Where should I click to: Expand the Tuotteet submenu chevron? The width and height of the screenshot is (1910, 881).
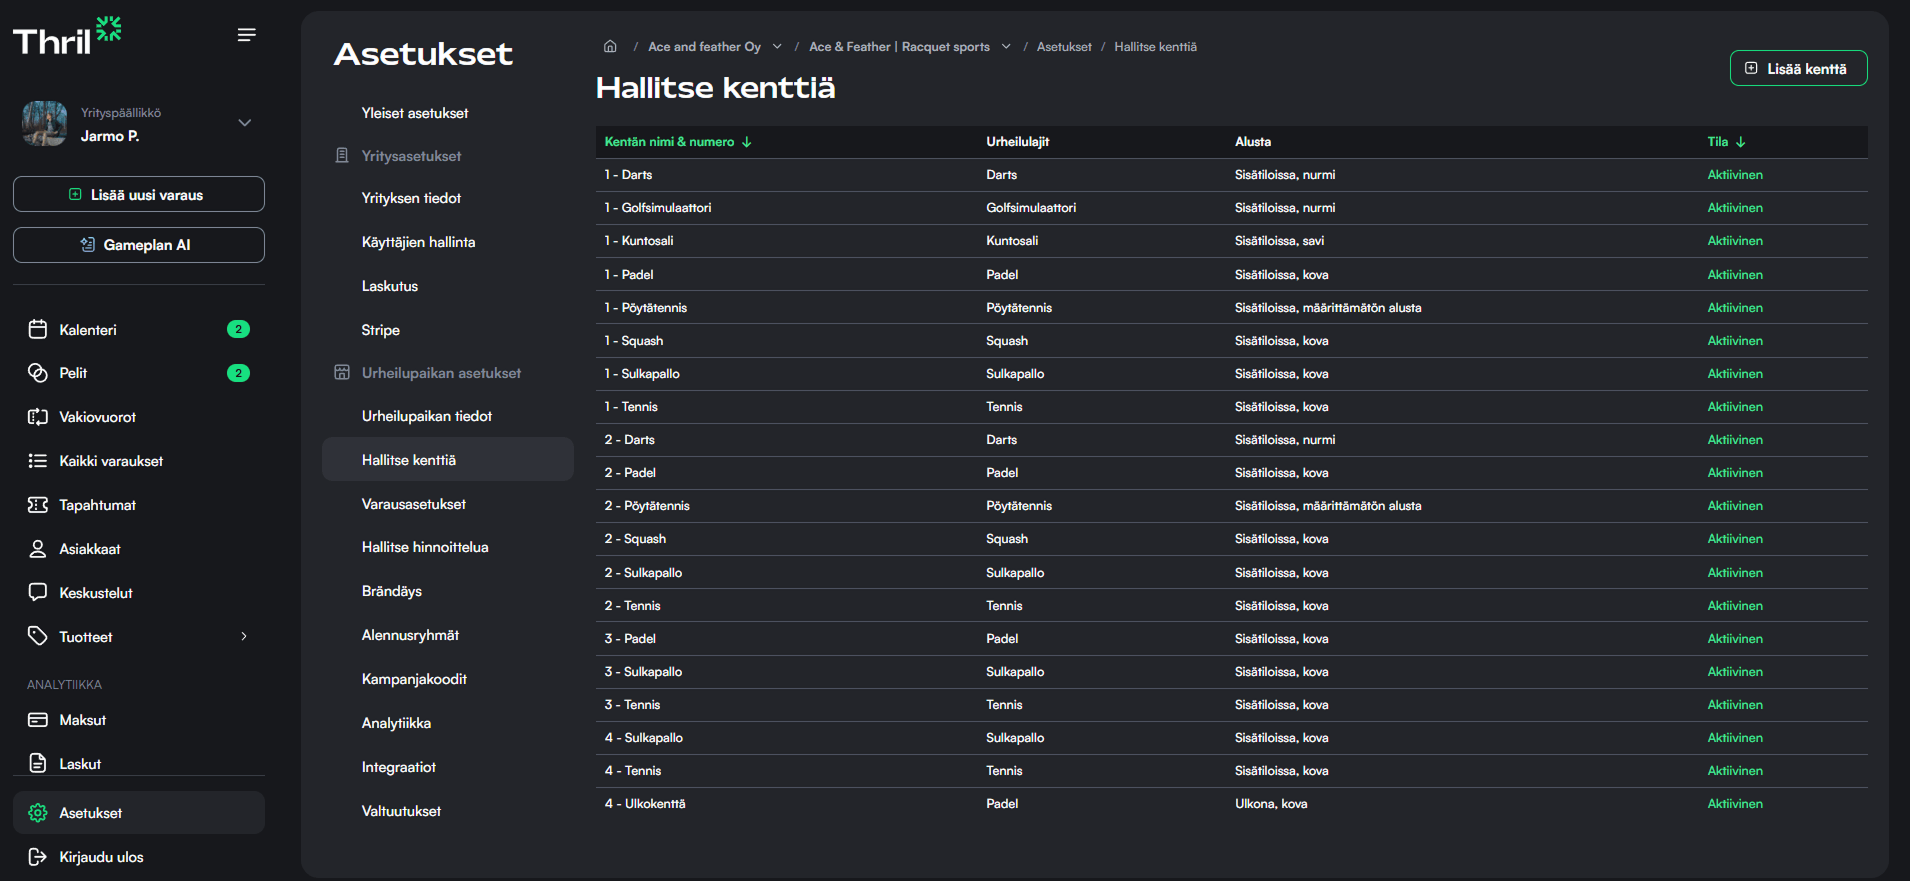point(244,637)
